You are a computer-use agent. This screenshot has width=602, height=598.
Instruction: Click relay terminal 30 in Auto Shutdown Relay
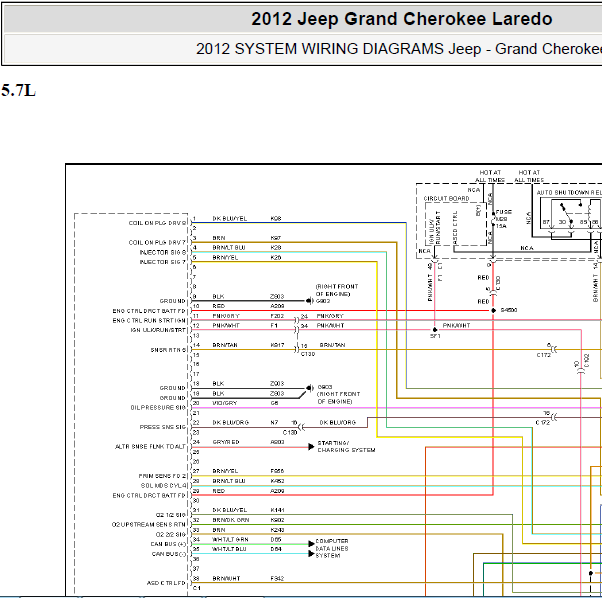562,222
